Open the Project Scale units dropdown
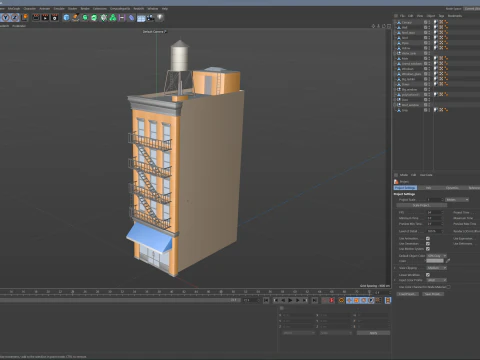480x360 pixels. click(x=457, y=199)
